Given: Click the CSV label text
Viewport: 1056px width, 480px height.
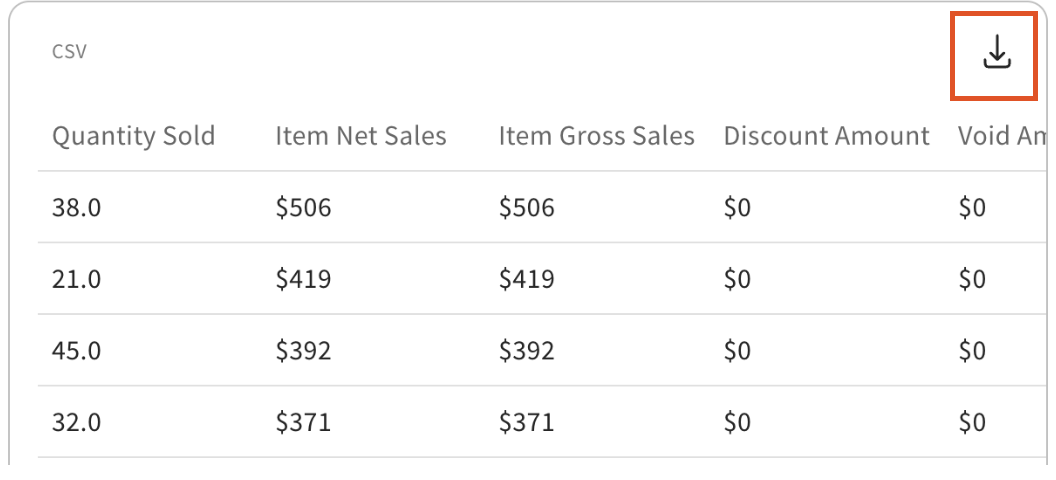Looking at the screenshot, I should coord(69,51).
